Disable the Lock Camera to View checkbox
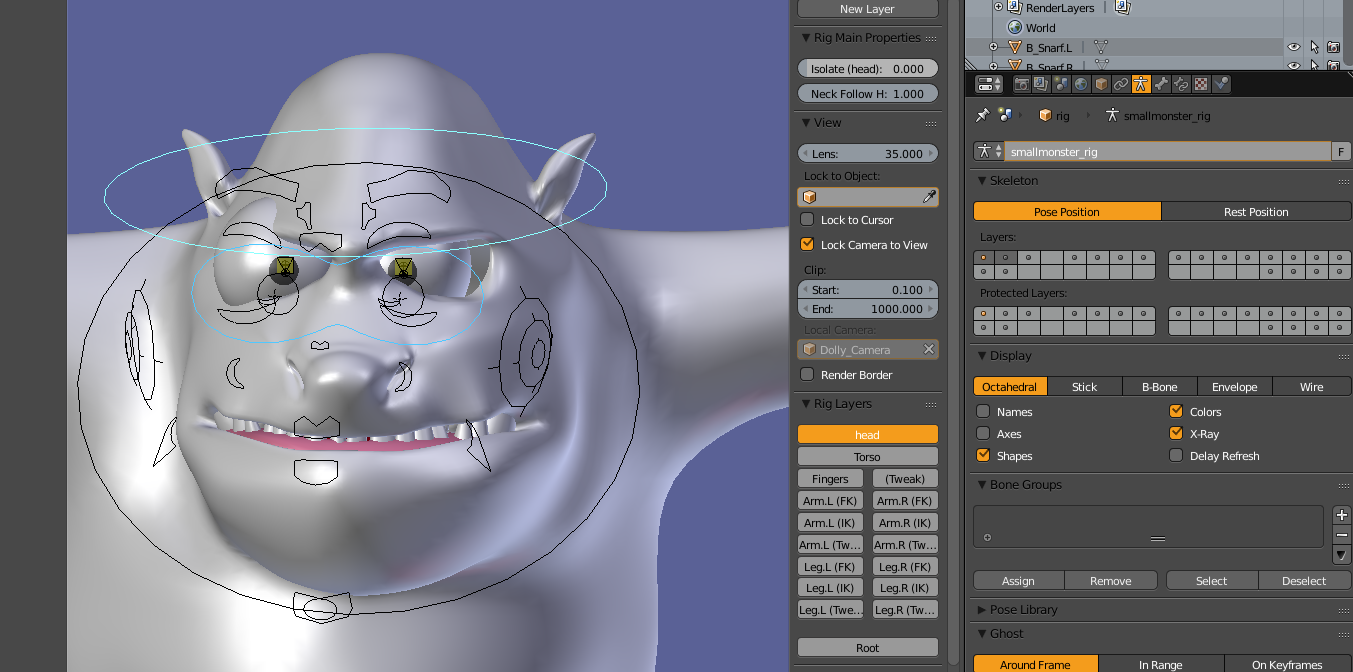The height and width of the screenshot is (672, 1353). [x=807, y=245]
